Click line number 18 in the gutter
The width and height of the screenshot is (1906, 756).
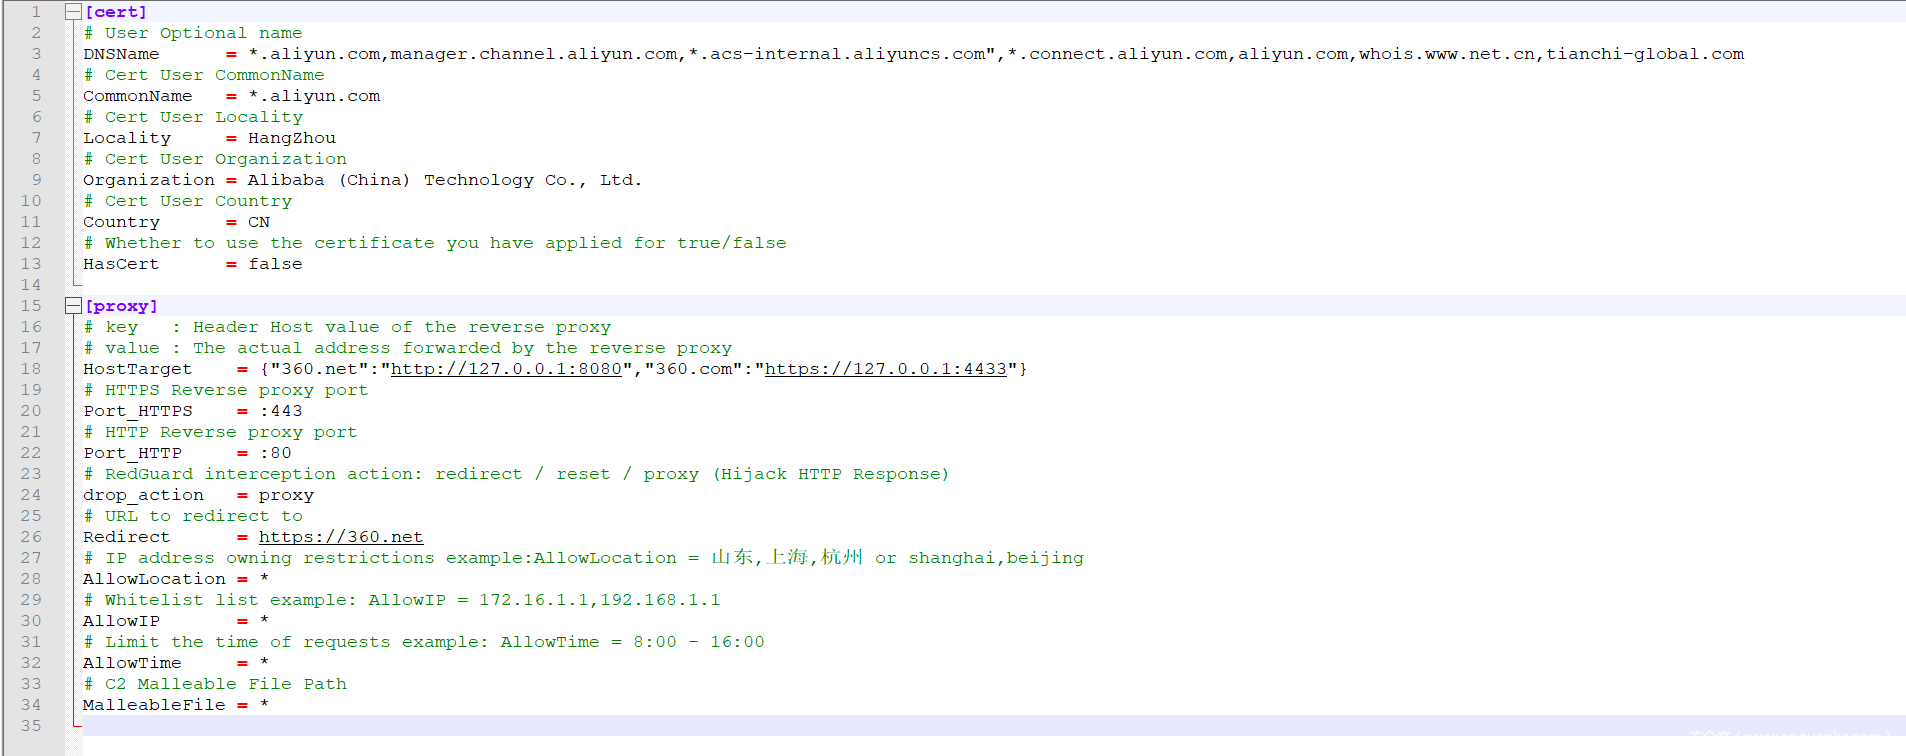(31, 369)
